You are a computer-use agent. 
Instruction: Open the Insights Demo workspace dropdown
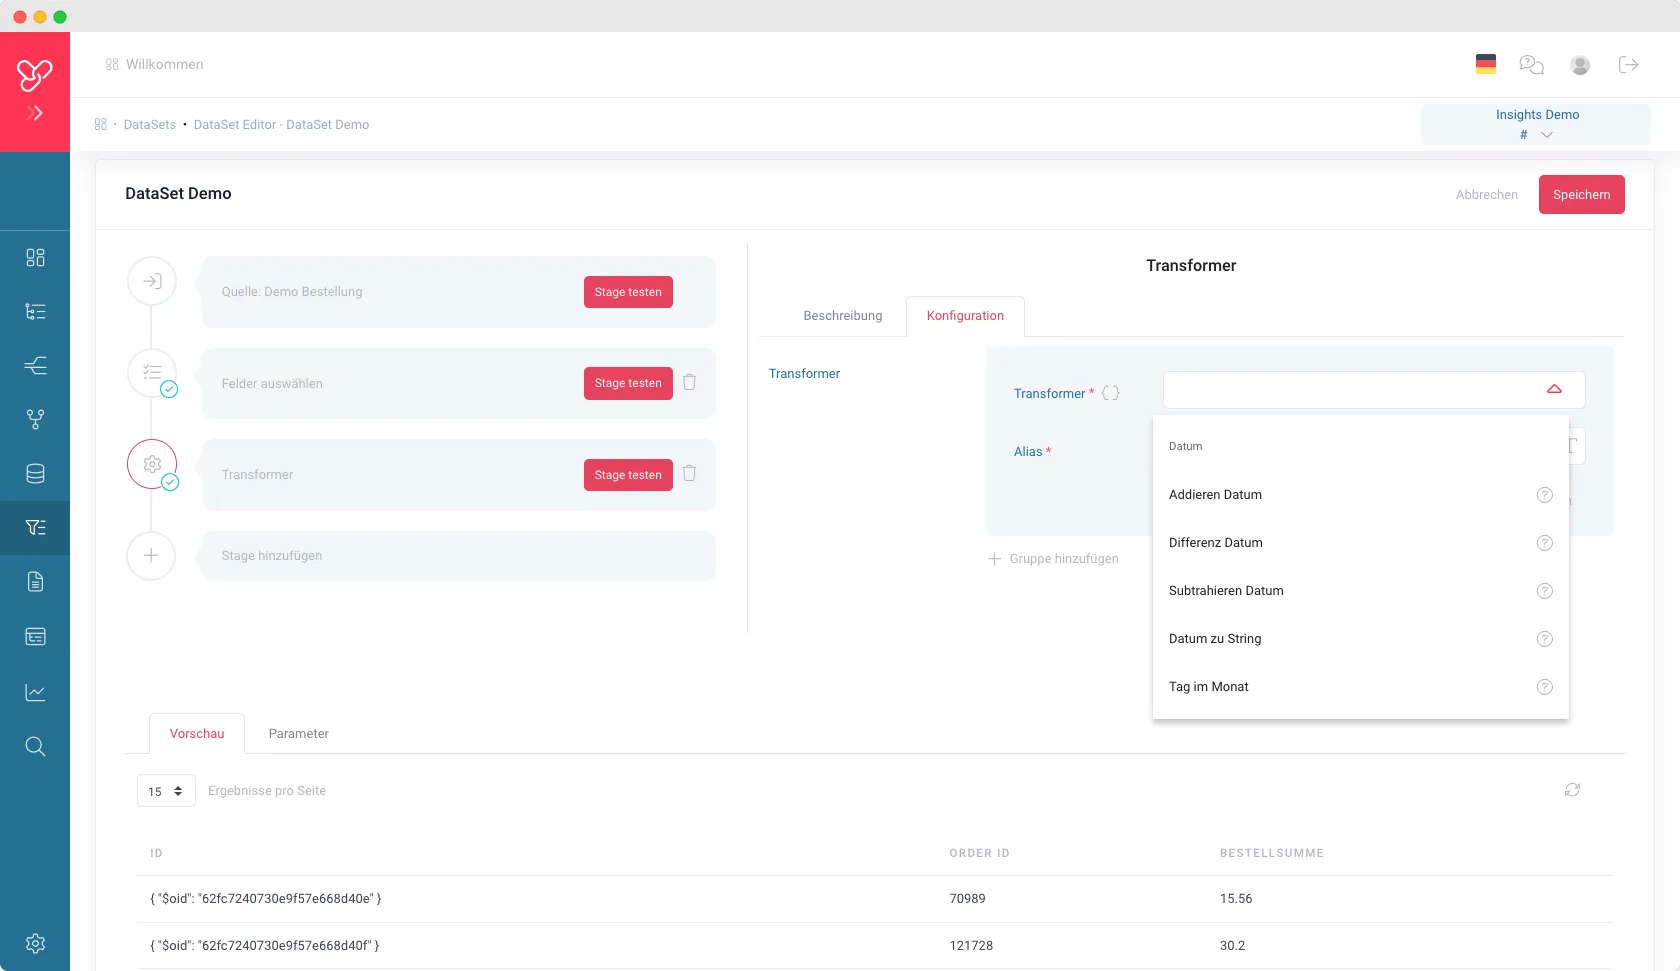pos(1536,125)
